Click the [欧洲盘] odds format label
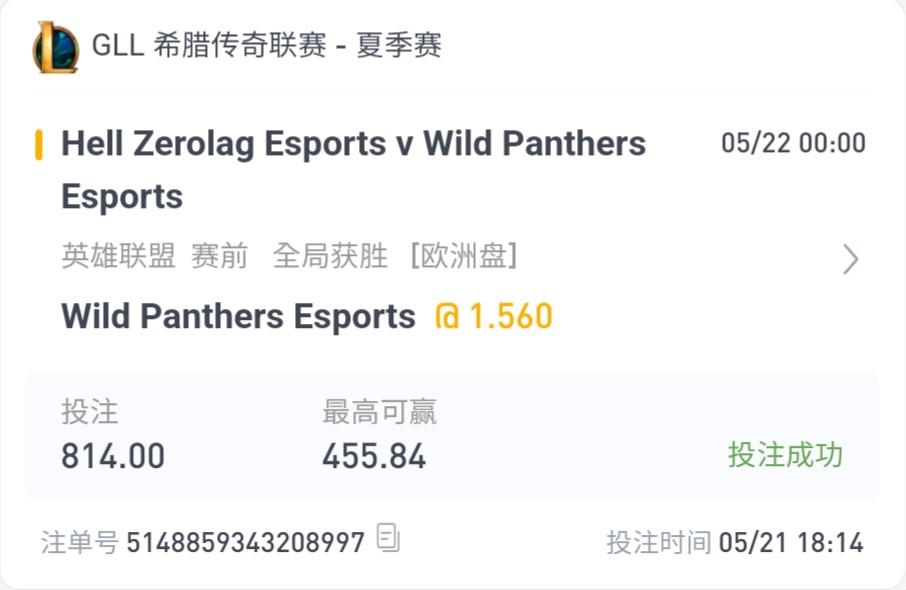The height and width of the screenshot is (590, 906). 463,257
